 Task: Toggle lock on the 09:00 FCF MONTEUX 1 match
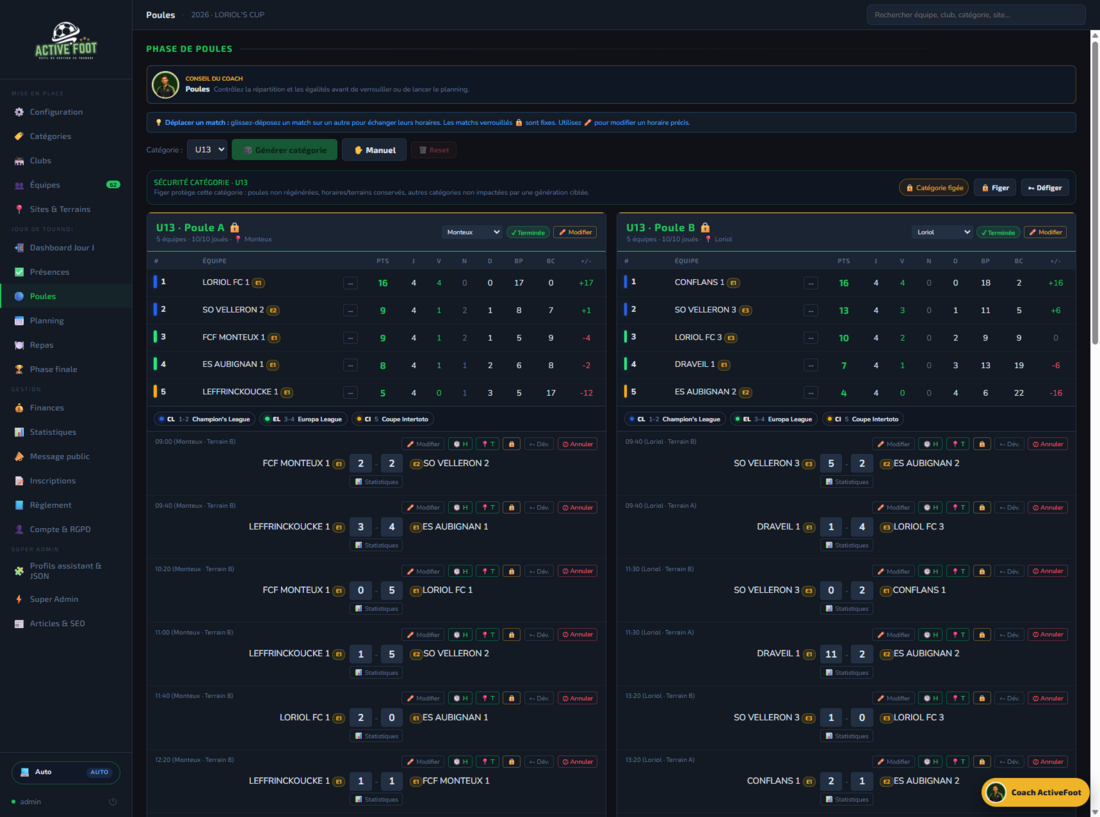[511, 444]
